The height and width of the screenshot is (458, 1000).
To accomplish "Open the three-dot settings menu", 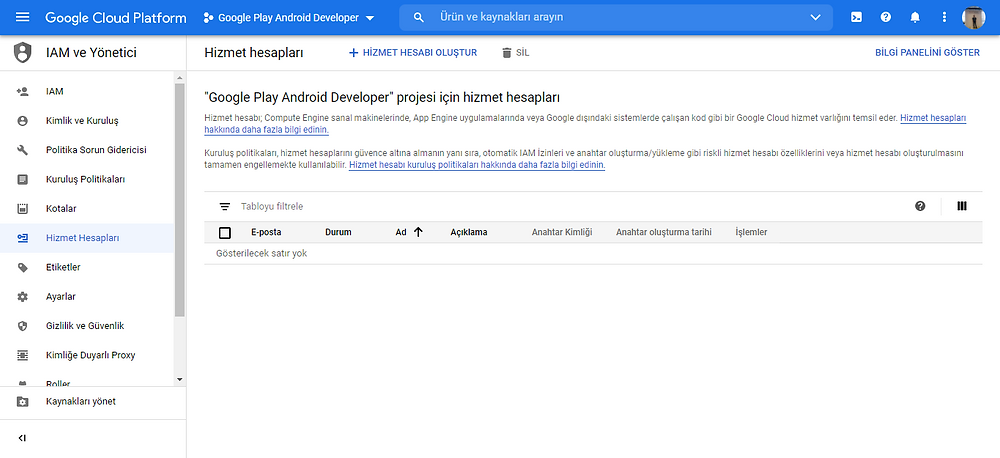I will (945, 17).
